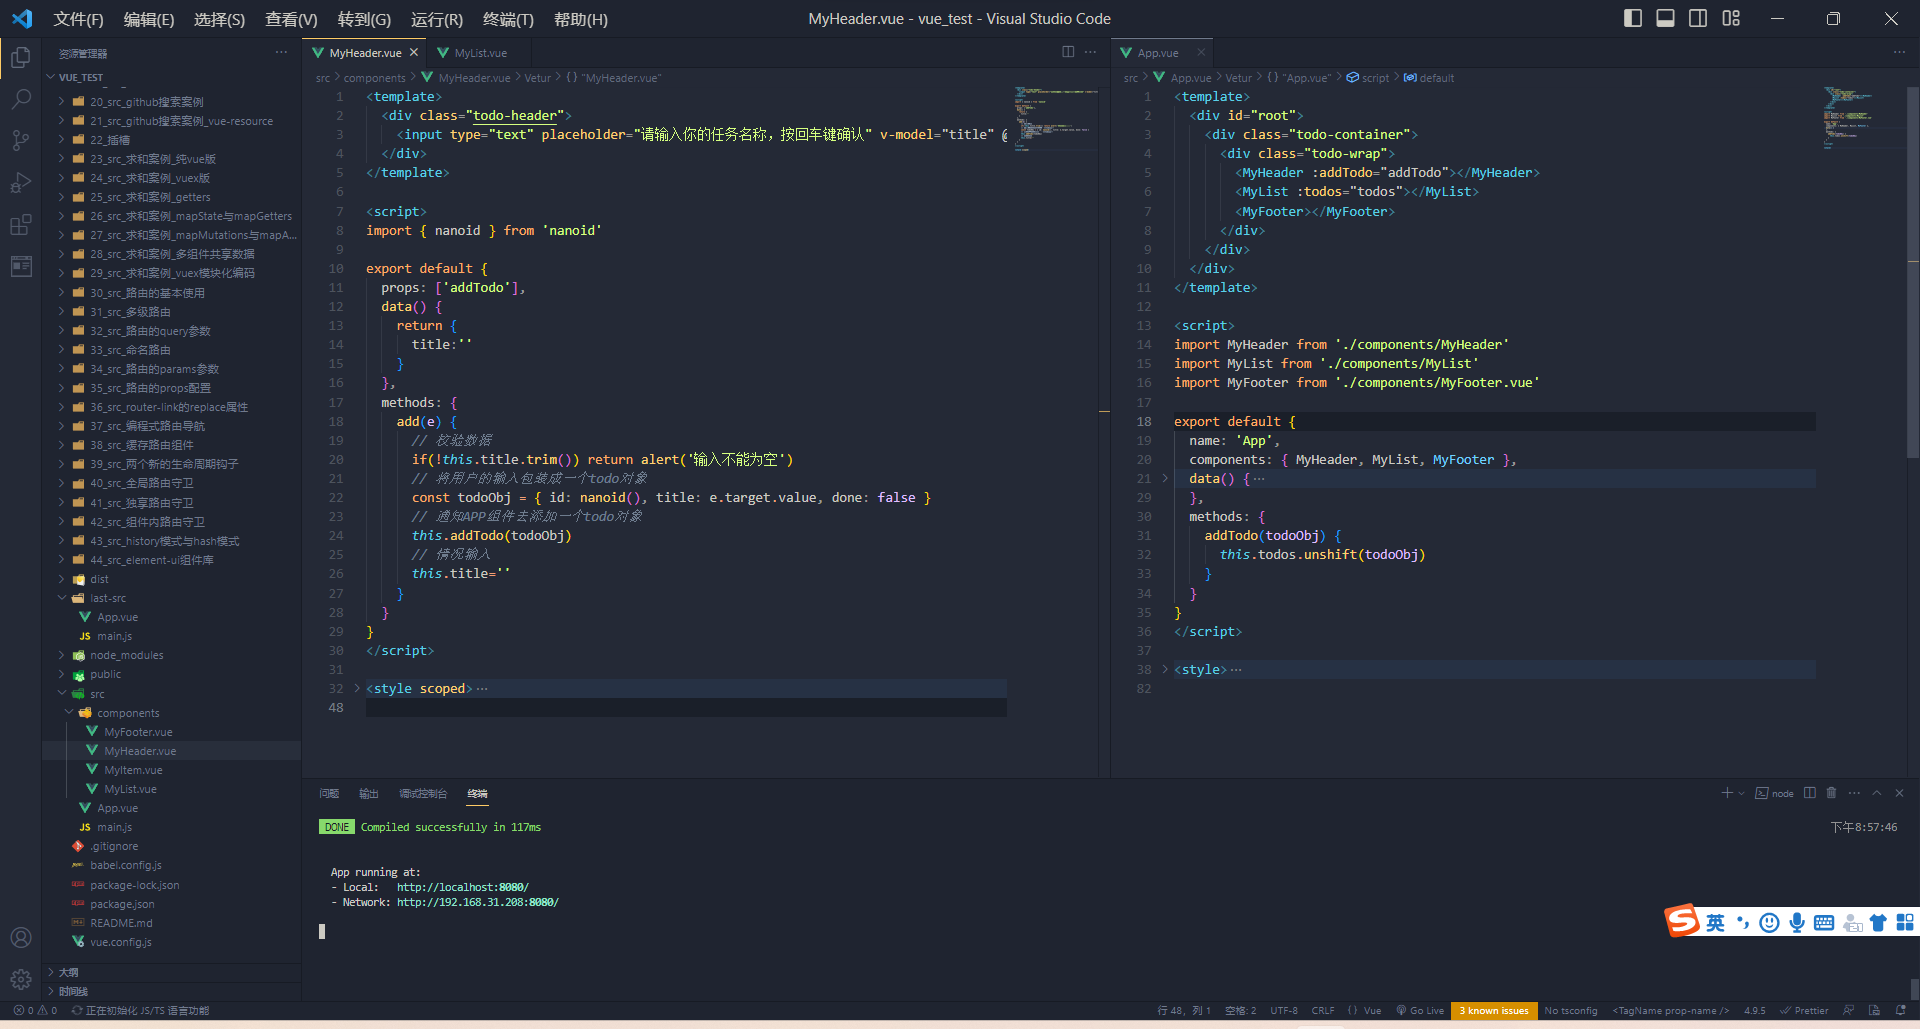This screenshot has height=1029, width=1920.
Task: Open the Extensions view
Action: 20,225
